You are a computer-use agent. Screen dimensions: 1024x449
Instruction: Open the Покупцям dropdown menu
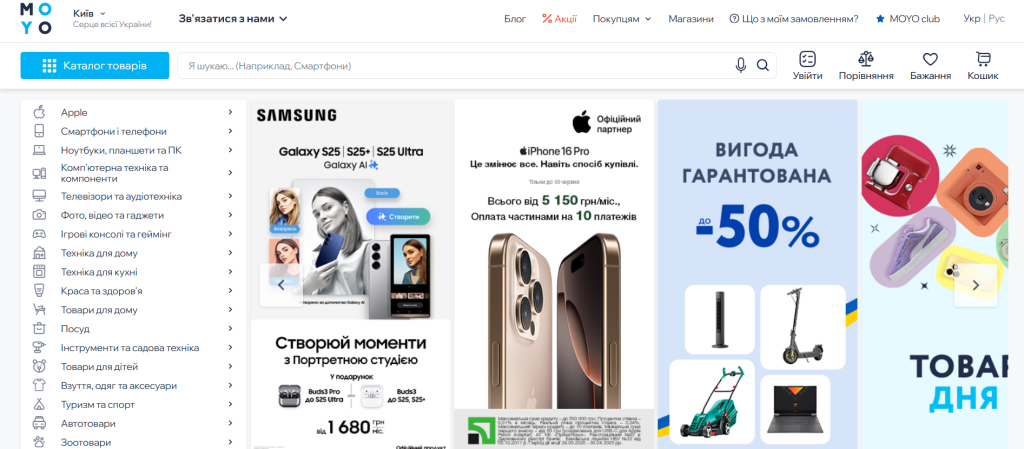coord(622,19)
